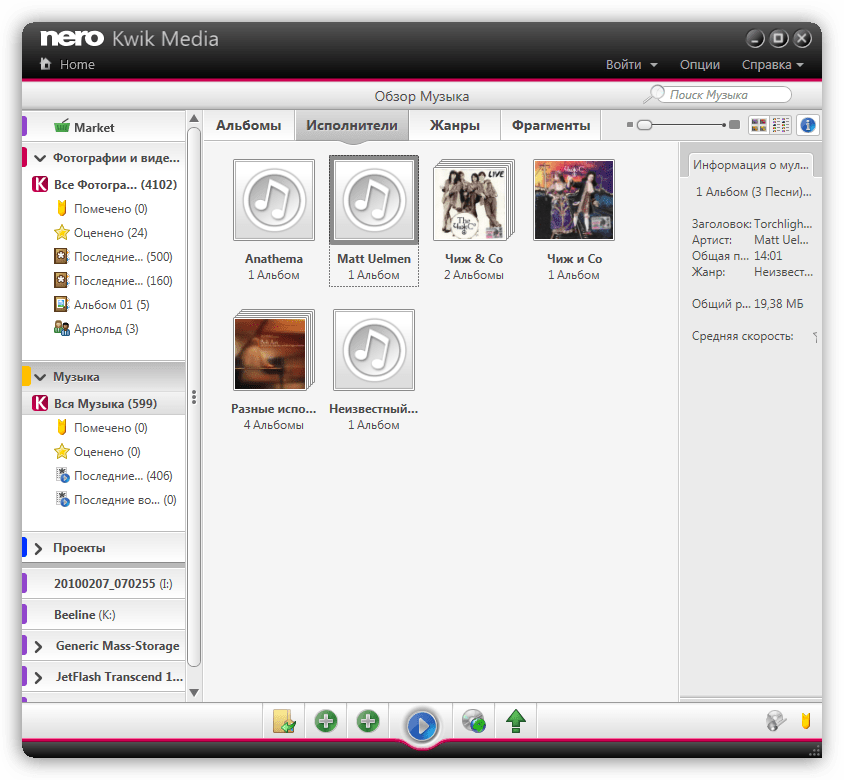Open the Альбомы tab
844x780 pixels.
(x=249, y=125)
